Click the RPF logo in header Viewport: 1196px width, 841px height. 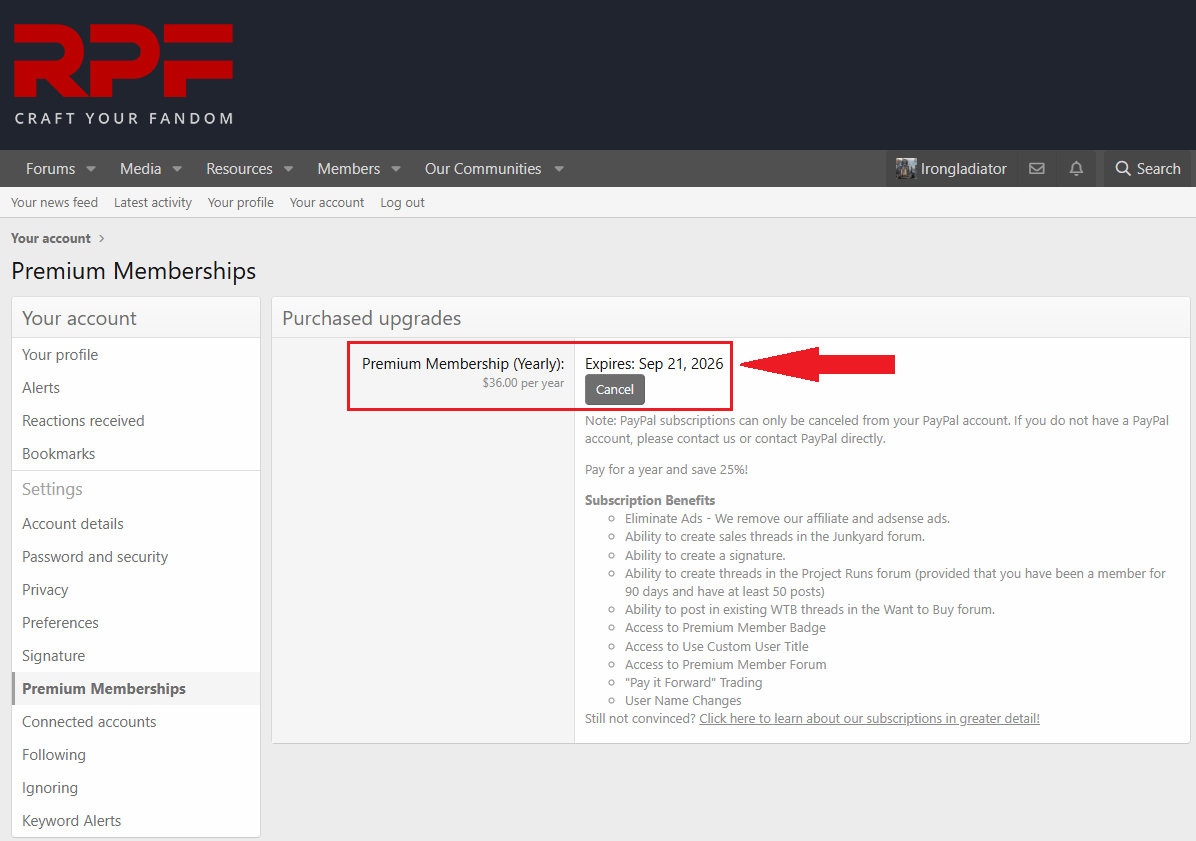[x=123, y=74]
